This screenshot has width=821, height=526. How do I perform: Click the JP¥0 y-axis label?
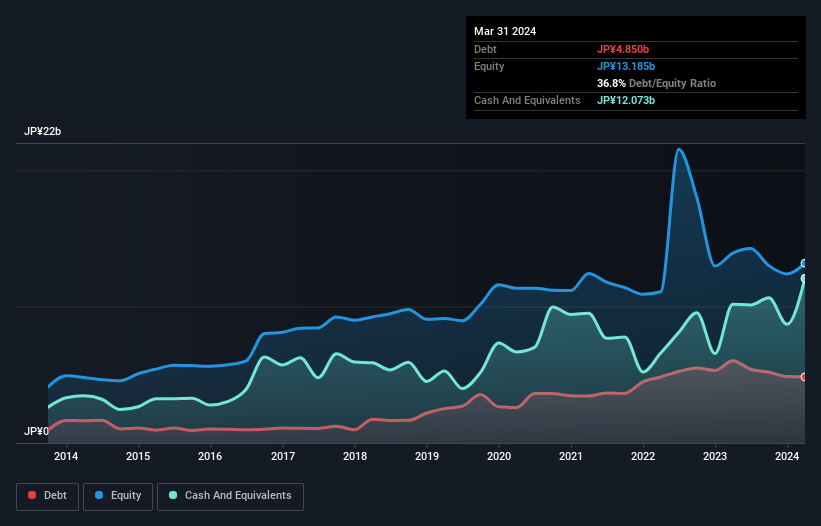pos(36,431)
